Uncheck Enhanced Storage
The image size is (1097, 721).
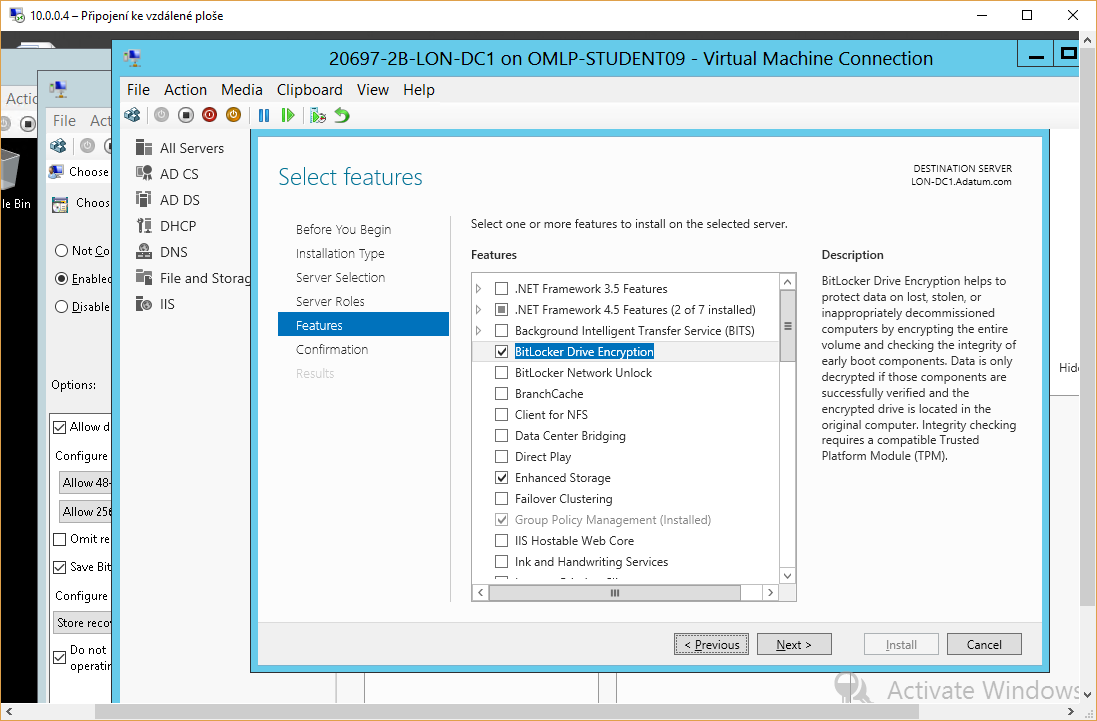tap(502, 477)
